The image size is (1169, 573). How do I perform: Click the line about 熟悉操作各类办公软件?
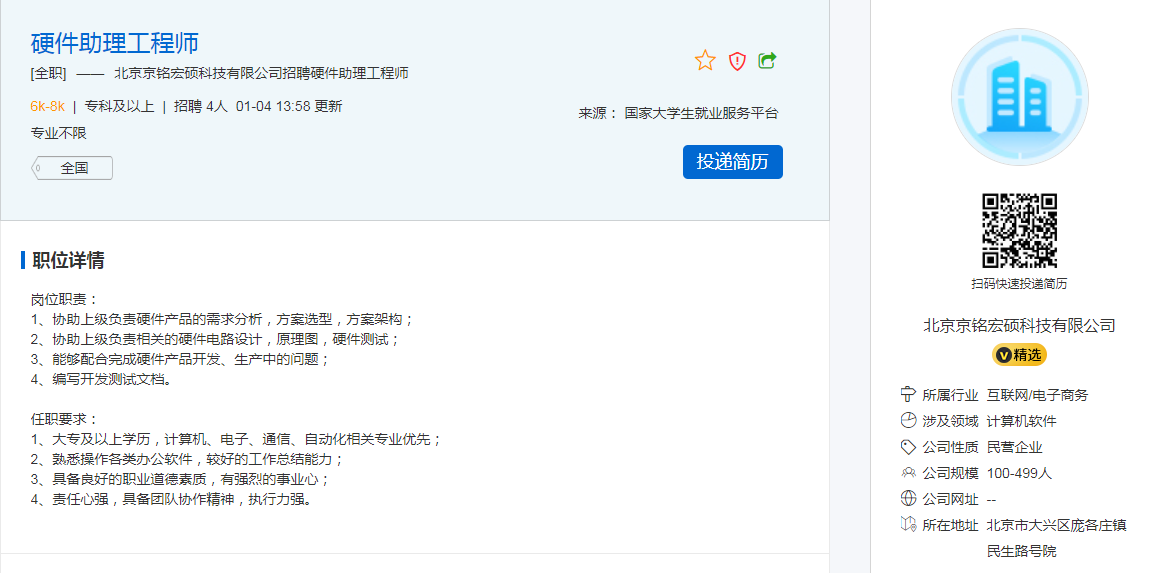187,460
